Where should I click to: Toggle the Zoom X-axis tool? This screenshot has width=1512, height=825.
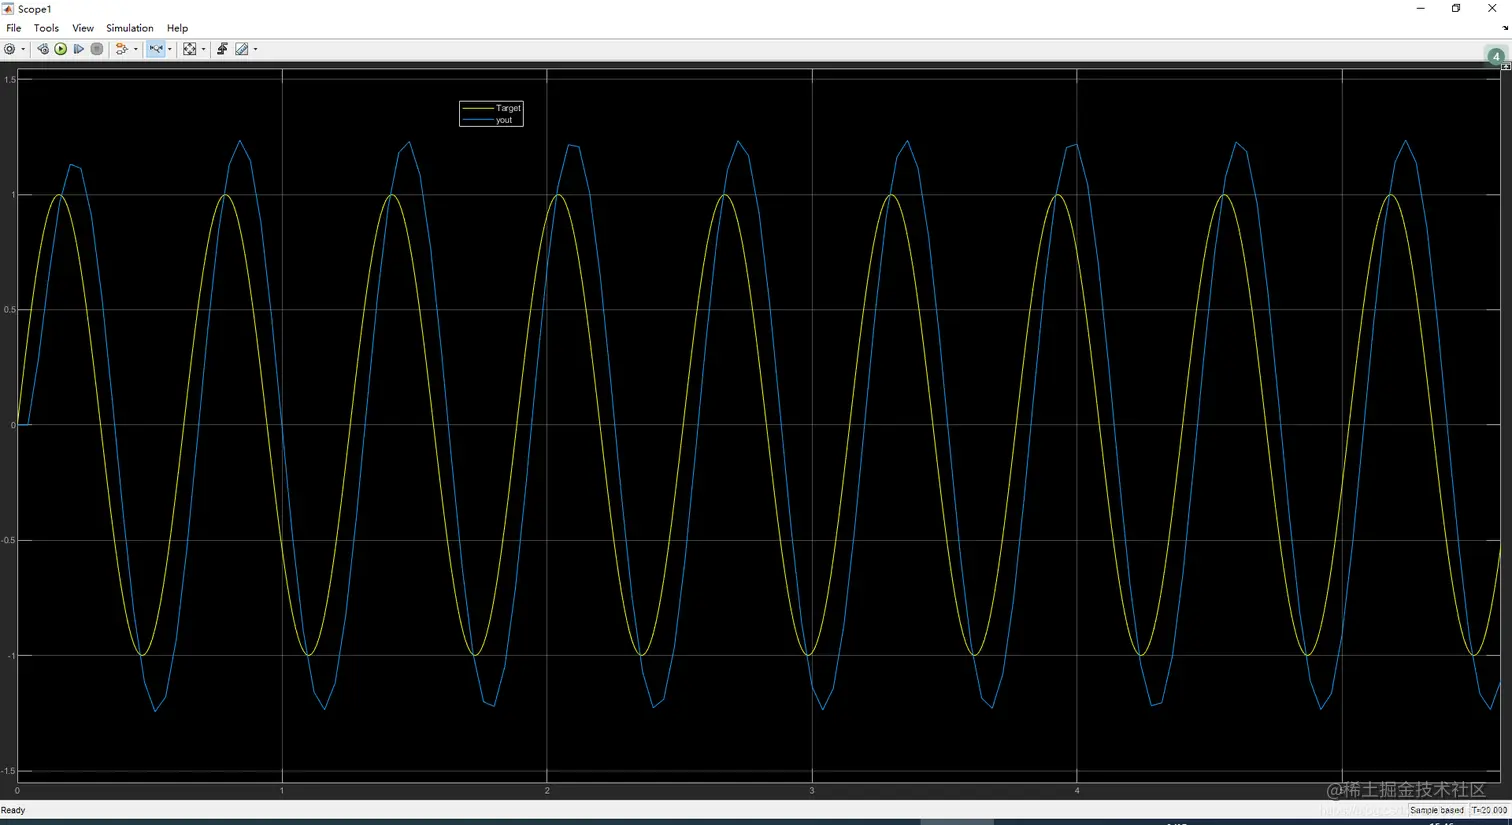(x=156, y=49)
